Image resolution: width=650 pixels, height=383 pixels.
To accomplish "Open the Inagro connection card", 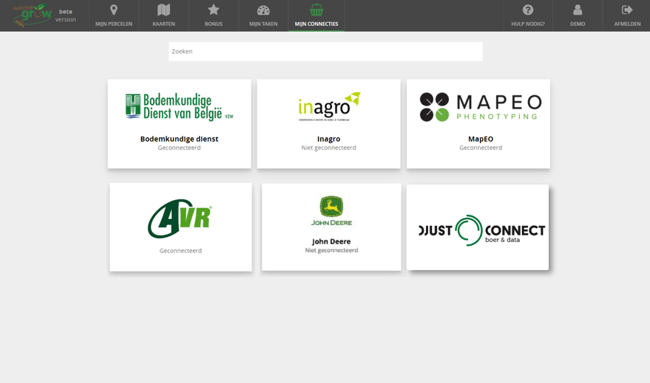I will click(x=328, y=124).
